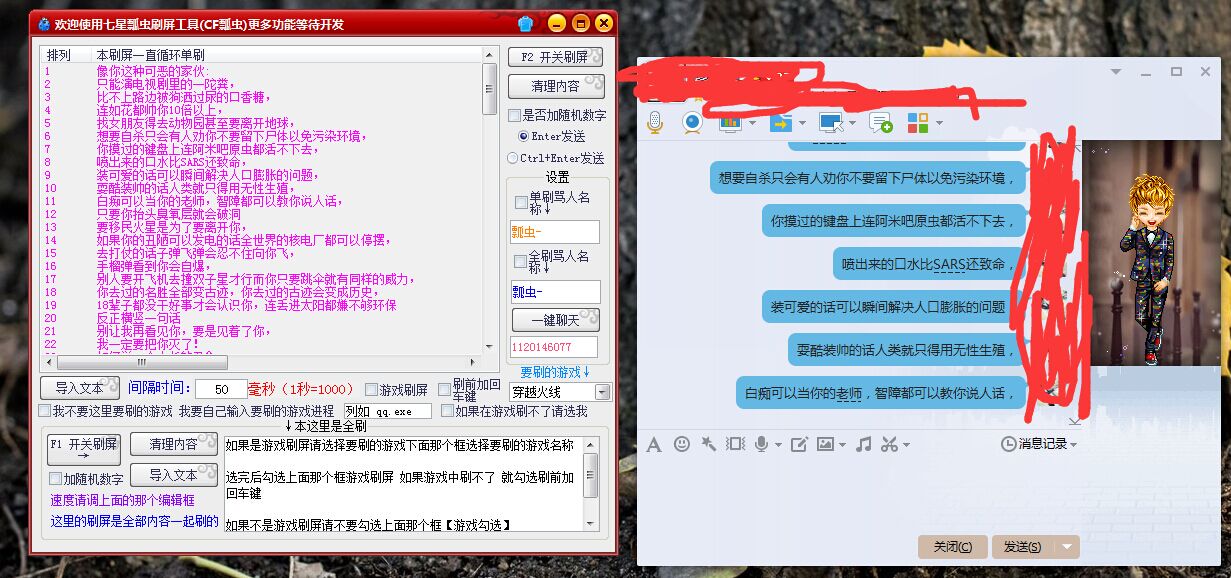Start a video call with the webcam icon

(692, 123)
